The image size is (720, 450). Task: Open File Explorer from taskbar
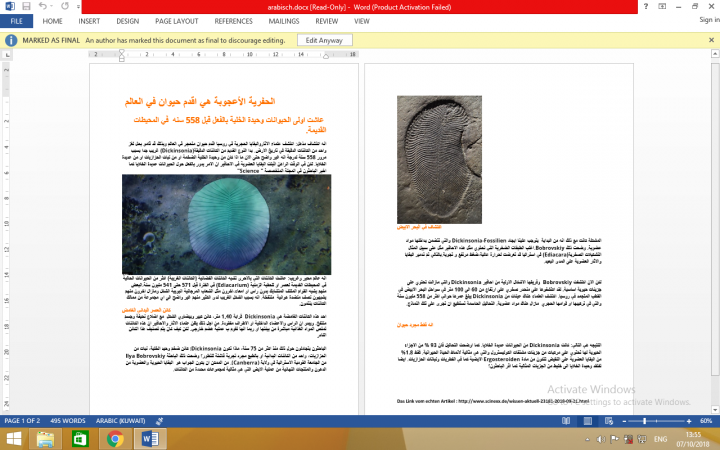pyautogui.click(x=45, y=439)
